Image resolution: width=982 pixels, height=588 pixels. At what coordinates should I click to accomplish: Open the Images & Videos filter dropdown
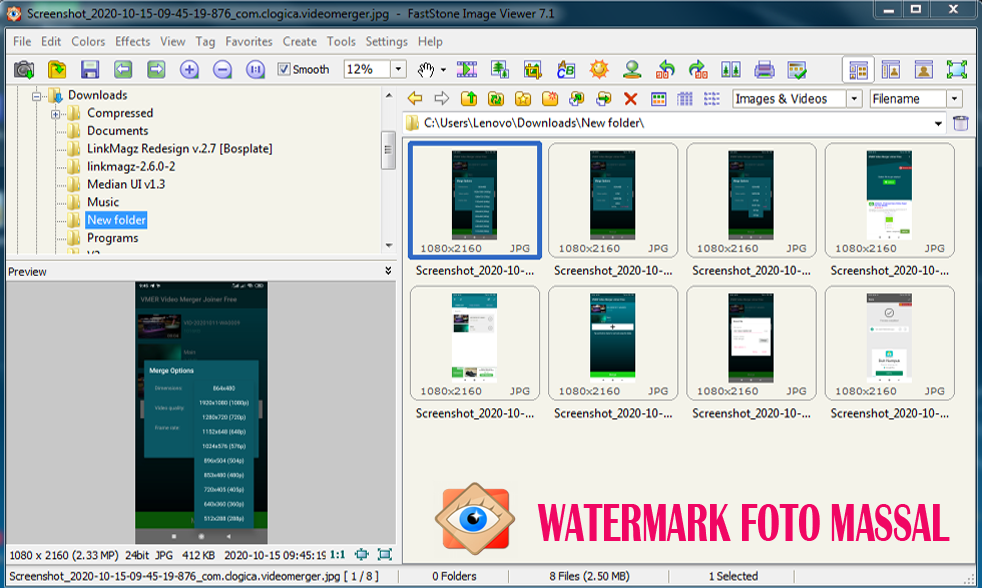tap(856, 98)
